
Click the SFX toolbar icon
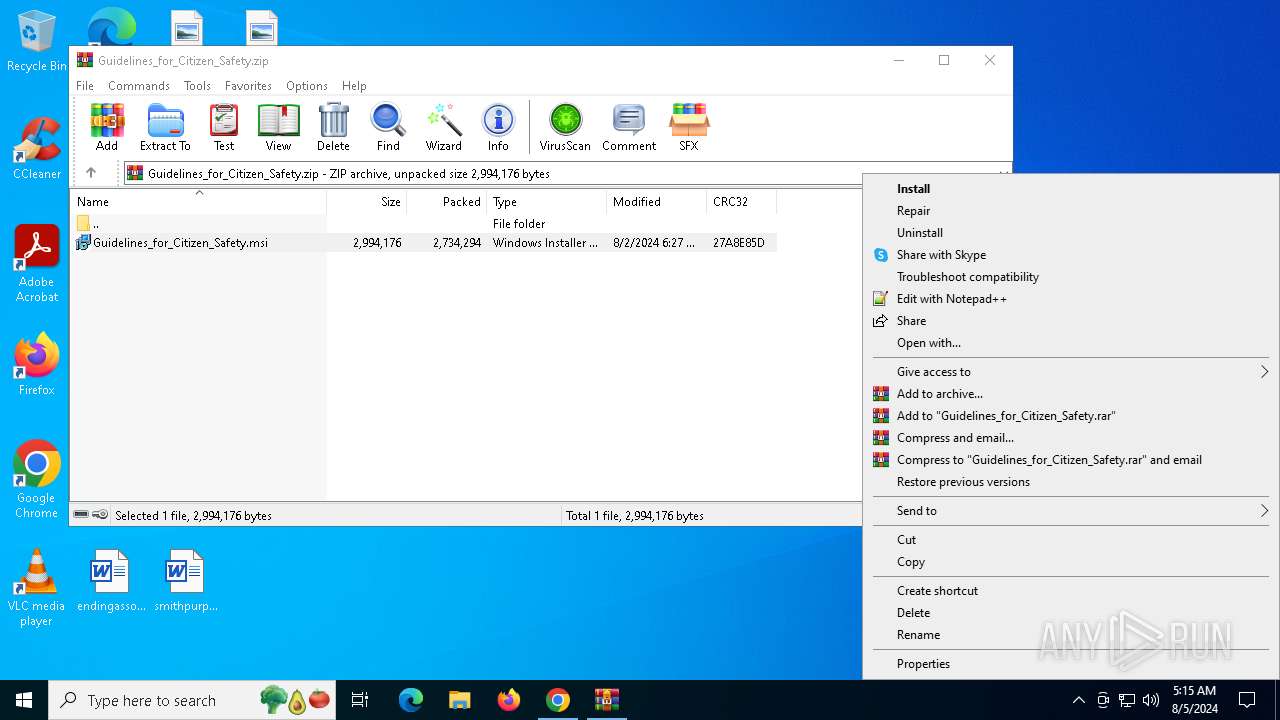689,128
